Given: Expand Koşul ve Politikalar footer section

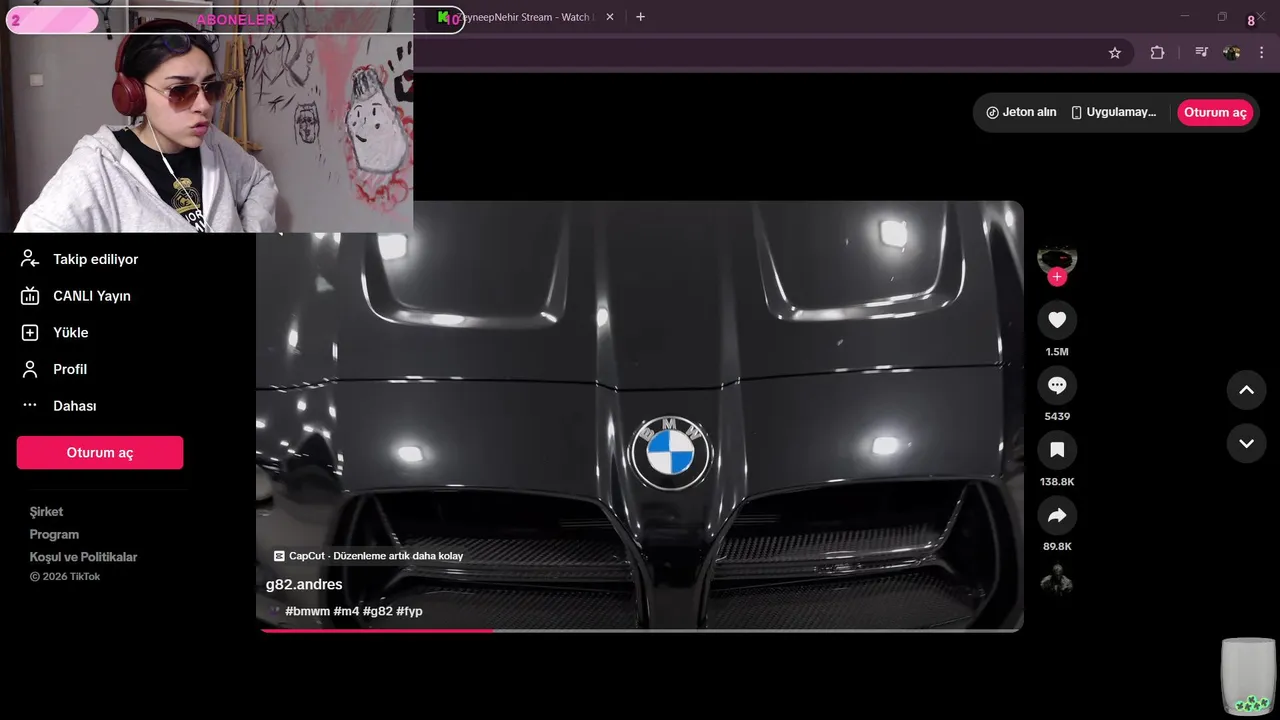Looking at the screenshot, I should pos(83,557).
